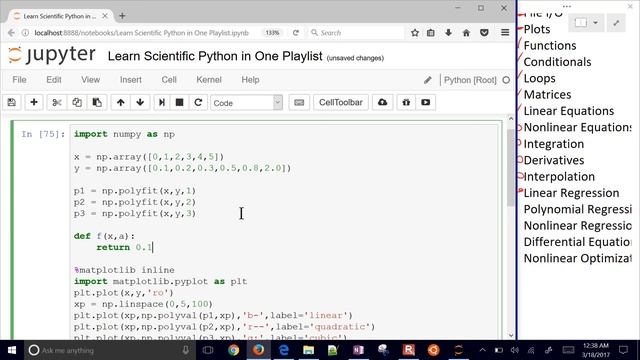This screenshot has height=360, width=640.
Task: Open Pocket icon in Firefox toolbar
Action: [x=484, y=33]
